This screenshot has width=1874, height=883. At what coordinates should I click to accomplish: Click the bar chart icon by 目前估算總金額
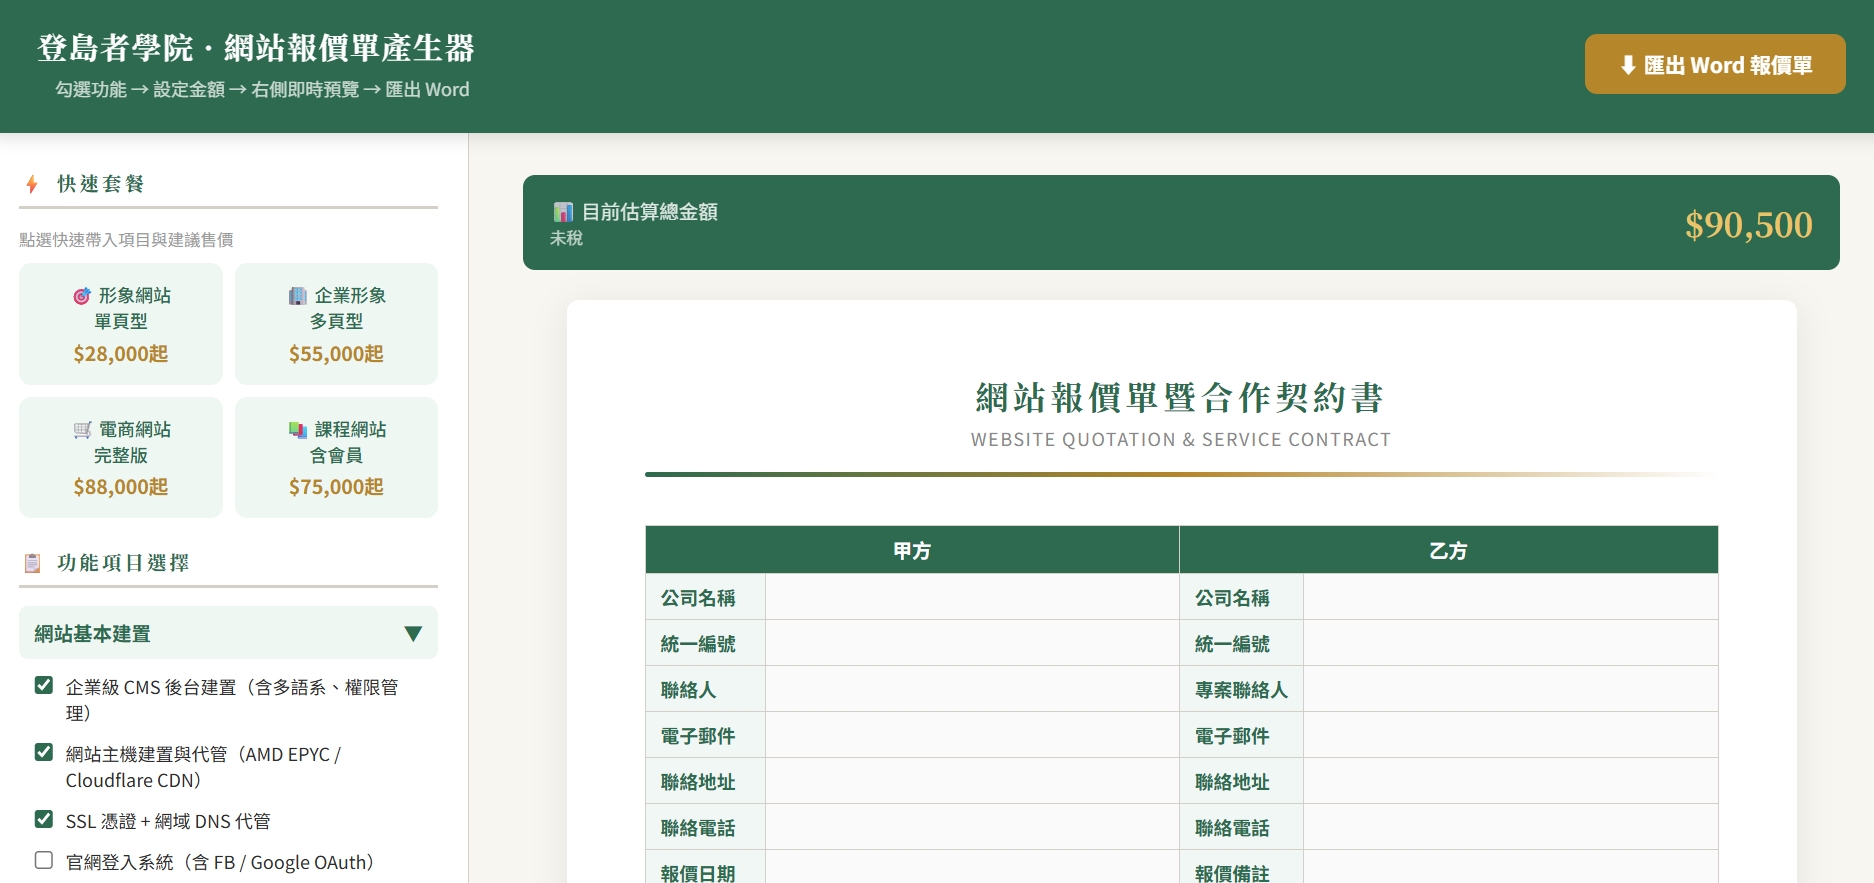(563, 212)
